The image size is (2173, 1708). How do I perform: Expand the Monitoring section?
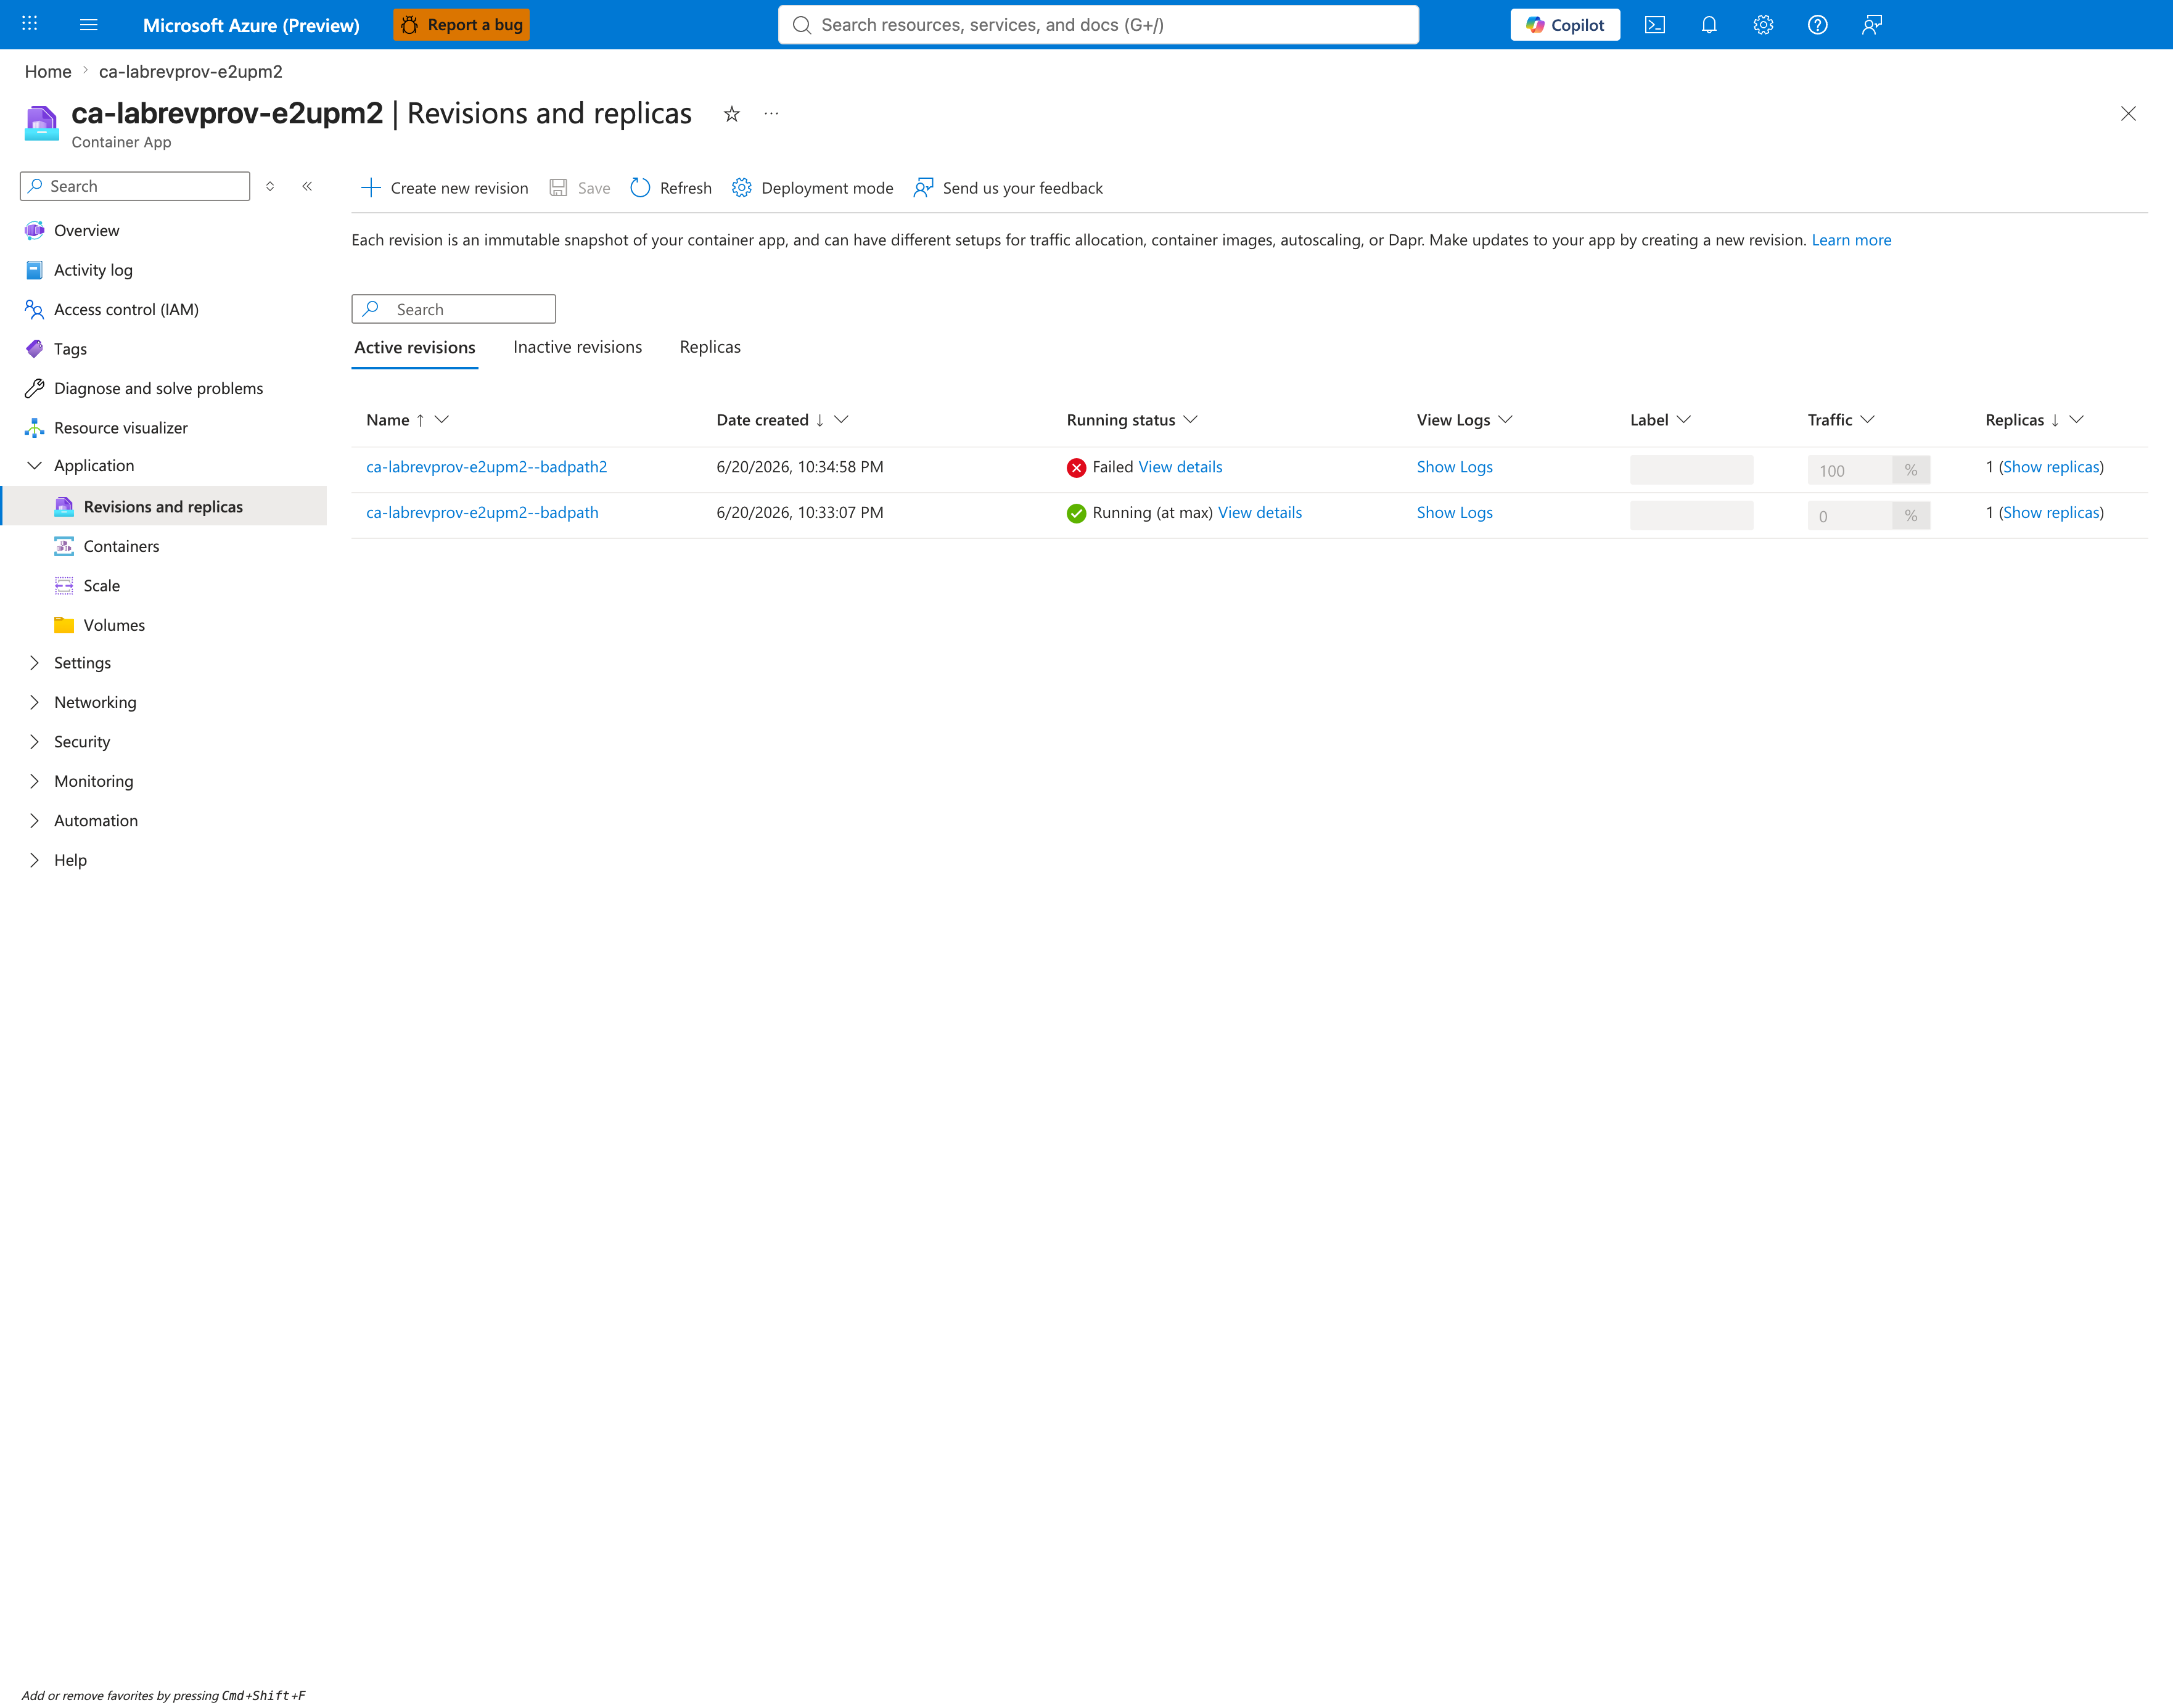(34, 781)
